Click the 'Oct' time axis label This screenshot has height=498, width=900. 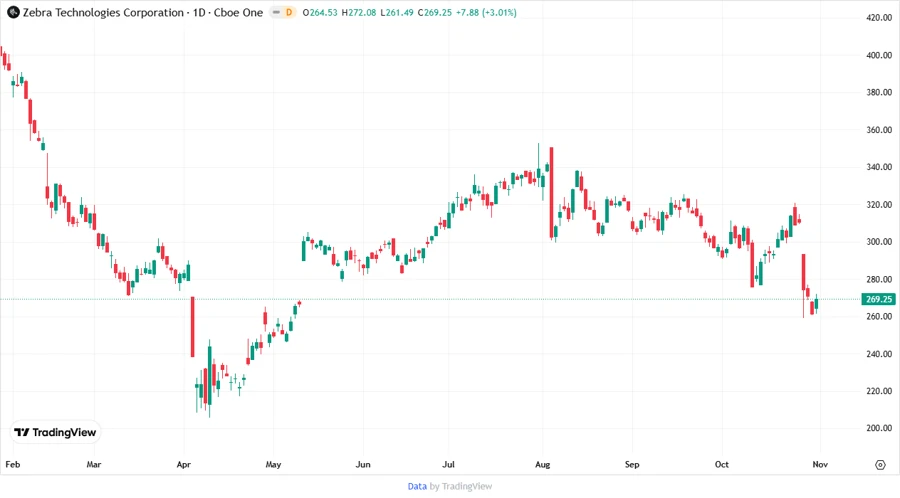721,464
